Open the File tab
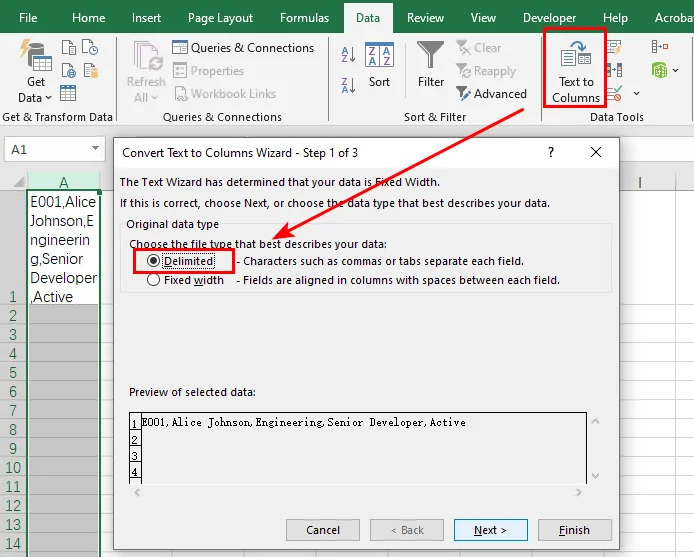The height and width of the screenshot is (557, 694). click(x=28, y=18)
